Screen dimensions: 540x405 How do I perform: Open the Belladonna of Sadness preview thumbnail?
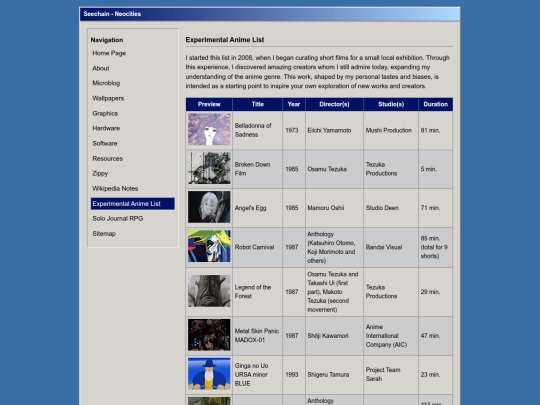pyautogui.click(x=209, y=129)
